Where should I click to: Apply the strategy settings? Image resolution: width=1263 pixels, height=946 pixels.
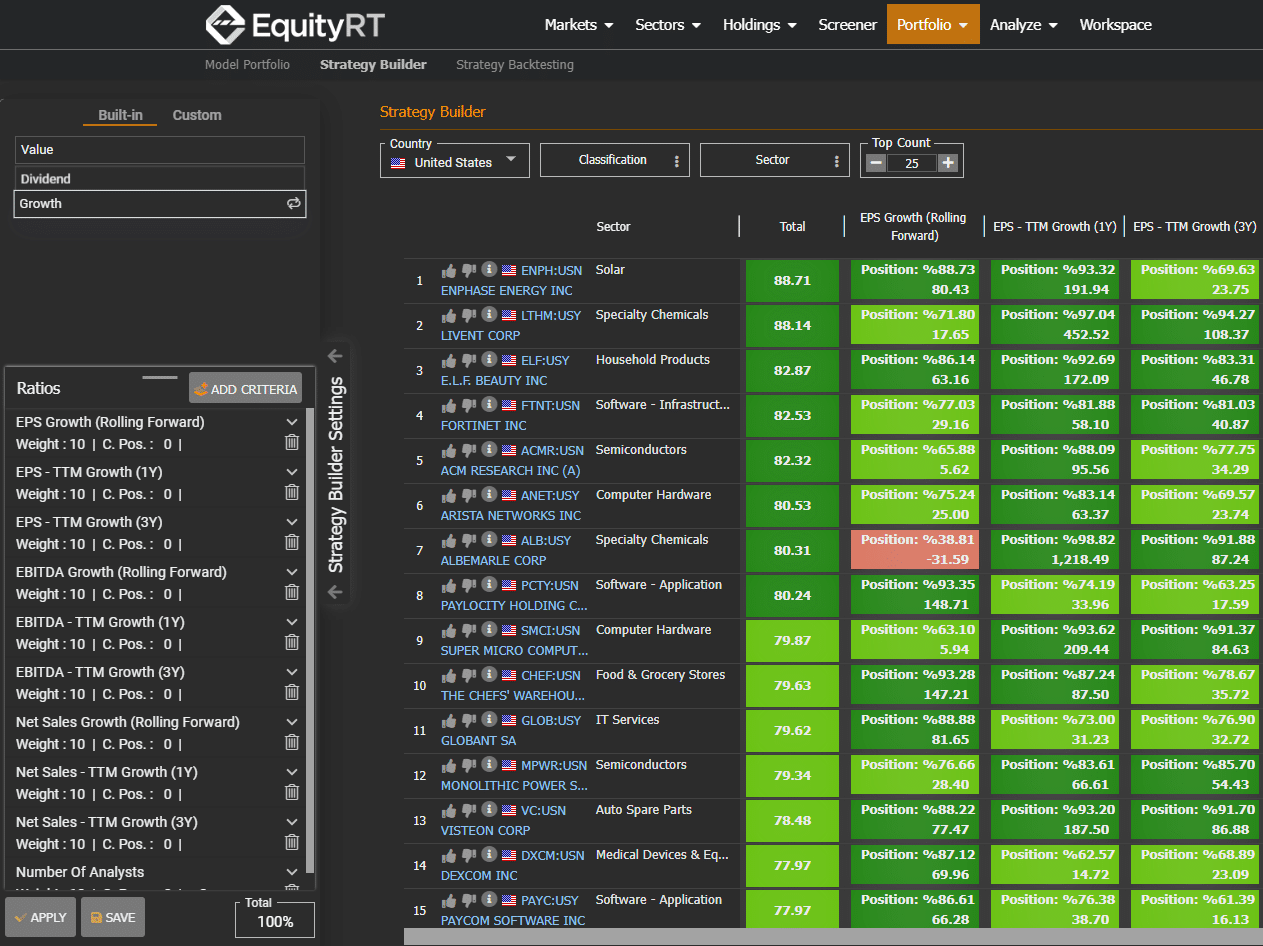pyautogui.click(x=40, y=917)
